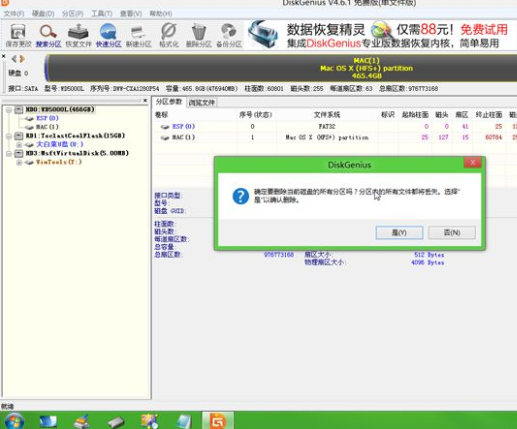Click the 文件系统 column header
517x429 pixels.
pyautogui.click(x=327, y=115)
